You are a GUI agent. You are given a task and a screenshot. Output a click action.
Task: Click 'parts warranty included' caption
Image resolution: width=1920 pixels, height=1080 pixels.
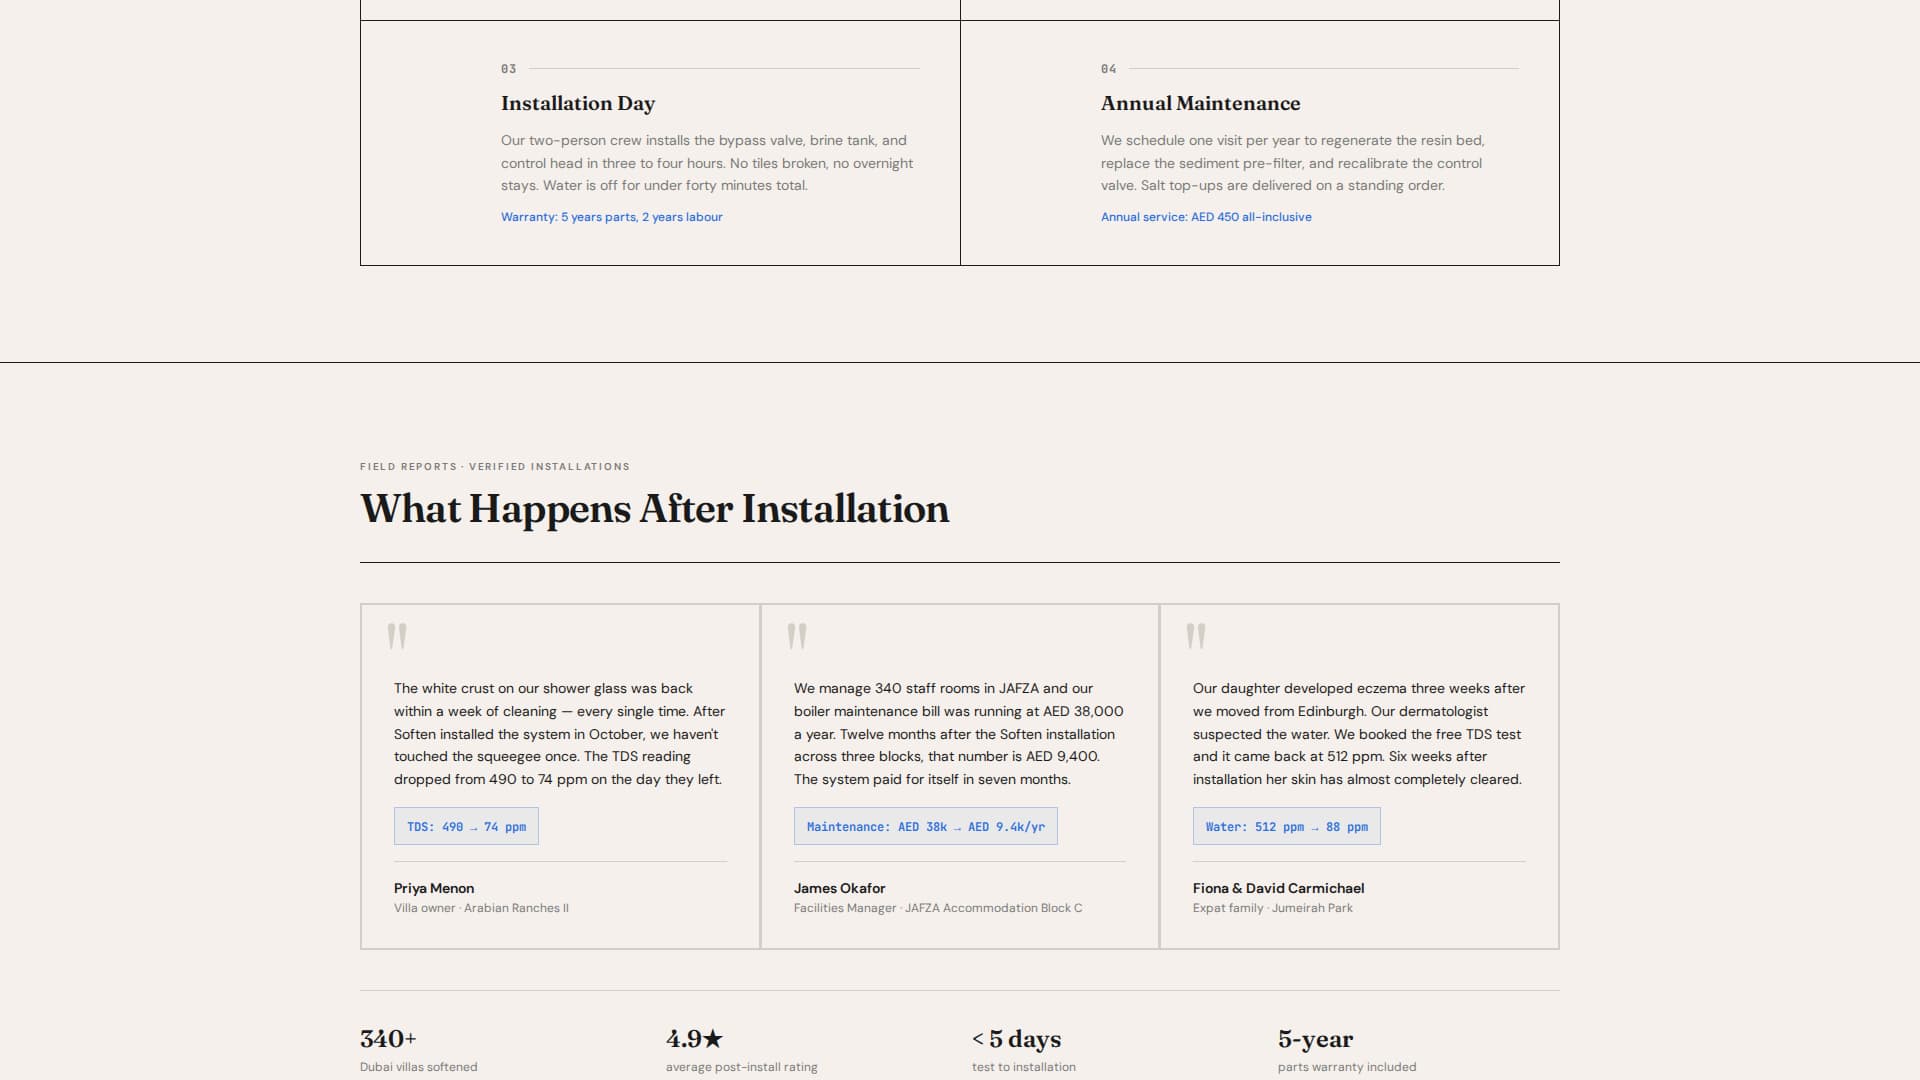click(x=1347, y=1067)
